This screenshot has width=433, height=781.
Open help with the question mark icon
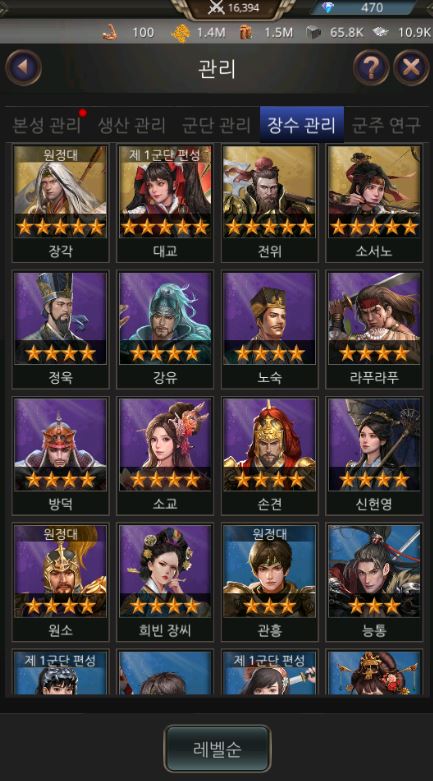click(371, 67)
